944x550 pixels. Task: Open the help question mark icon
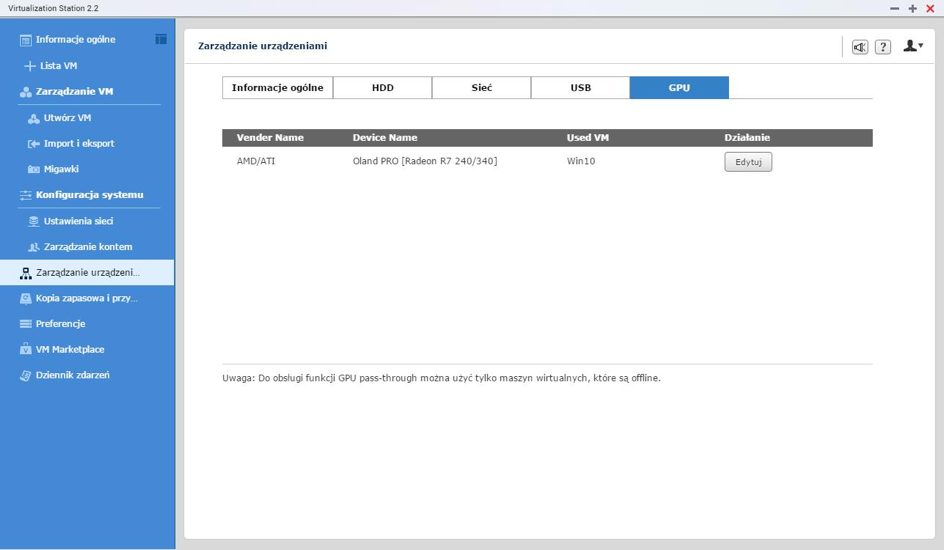coord(883,47)
